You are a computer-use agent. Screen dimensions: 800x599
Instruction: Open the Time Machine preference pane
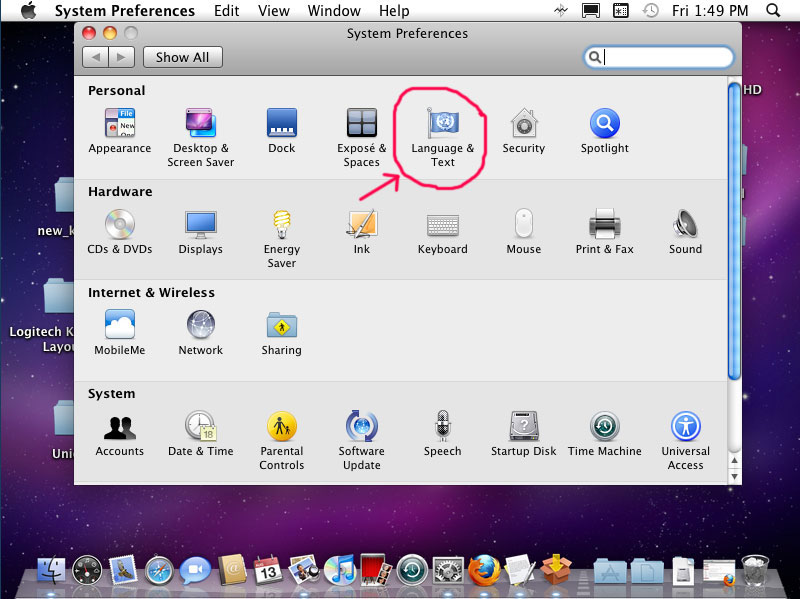(605, 434)
